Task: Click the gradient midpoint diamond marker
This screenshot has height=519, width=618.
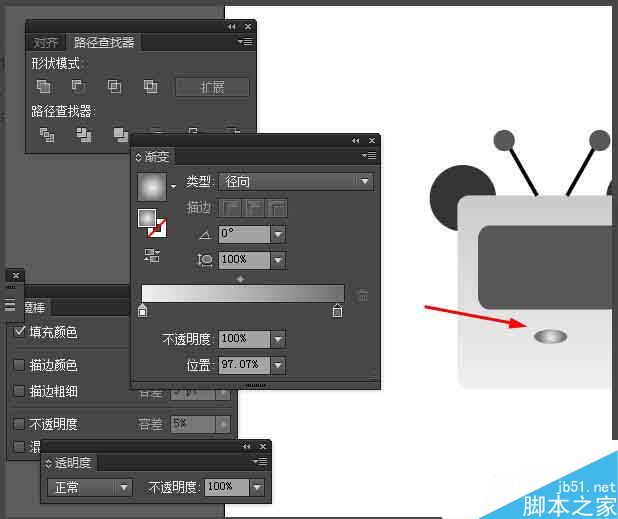Action: (240, 279)
